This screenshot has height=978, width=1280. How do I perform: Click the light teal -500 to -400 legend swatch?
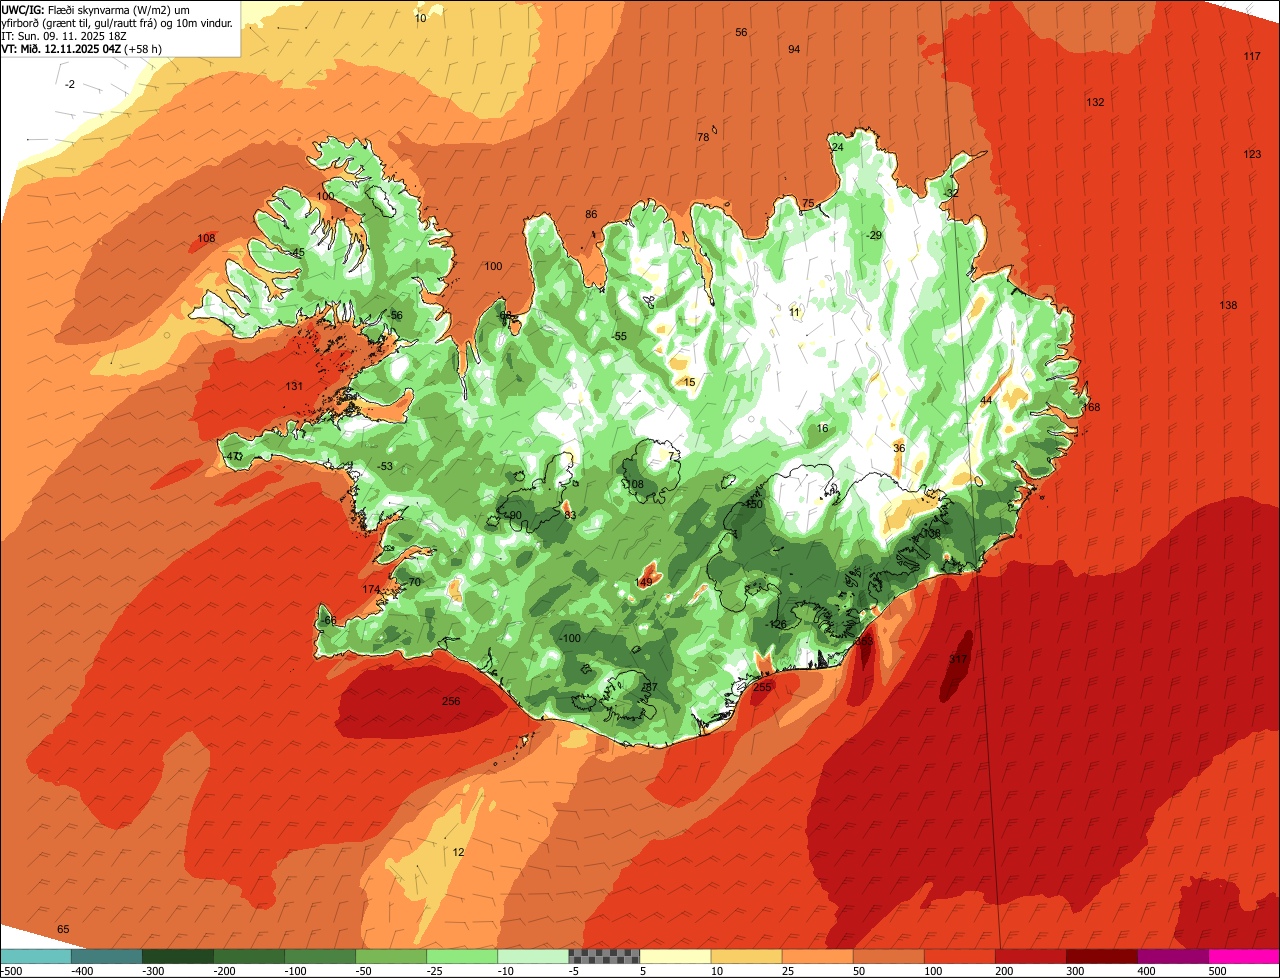pyautogui.click(x=36, y=956)
